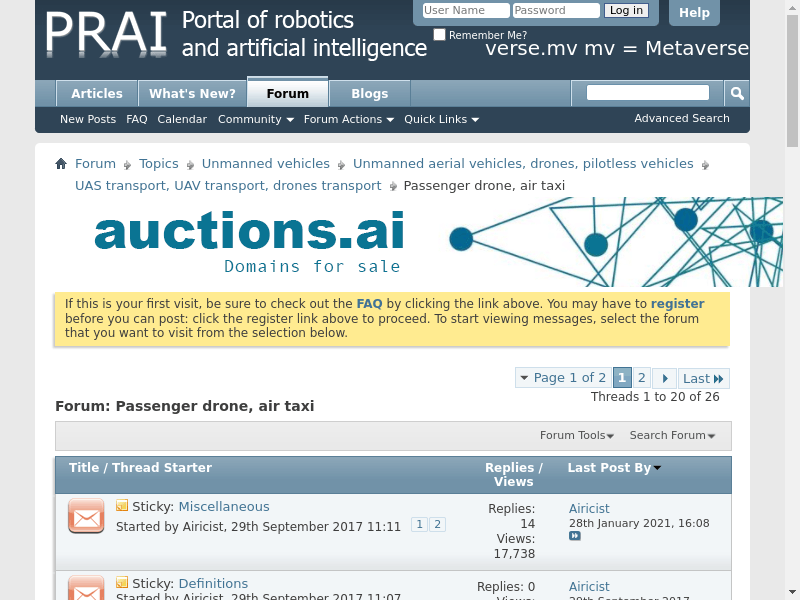Sort by Views column header
Image resolution: width=800 pixels, height=600 pixels.
pyautogui.click(x=514, y=482)
